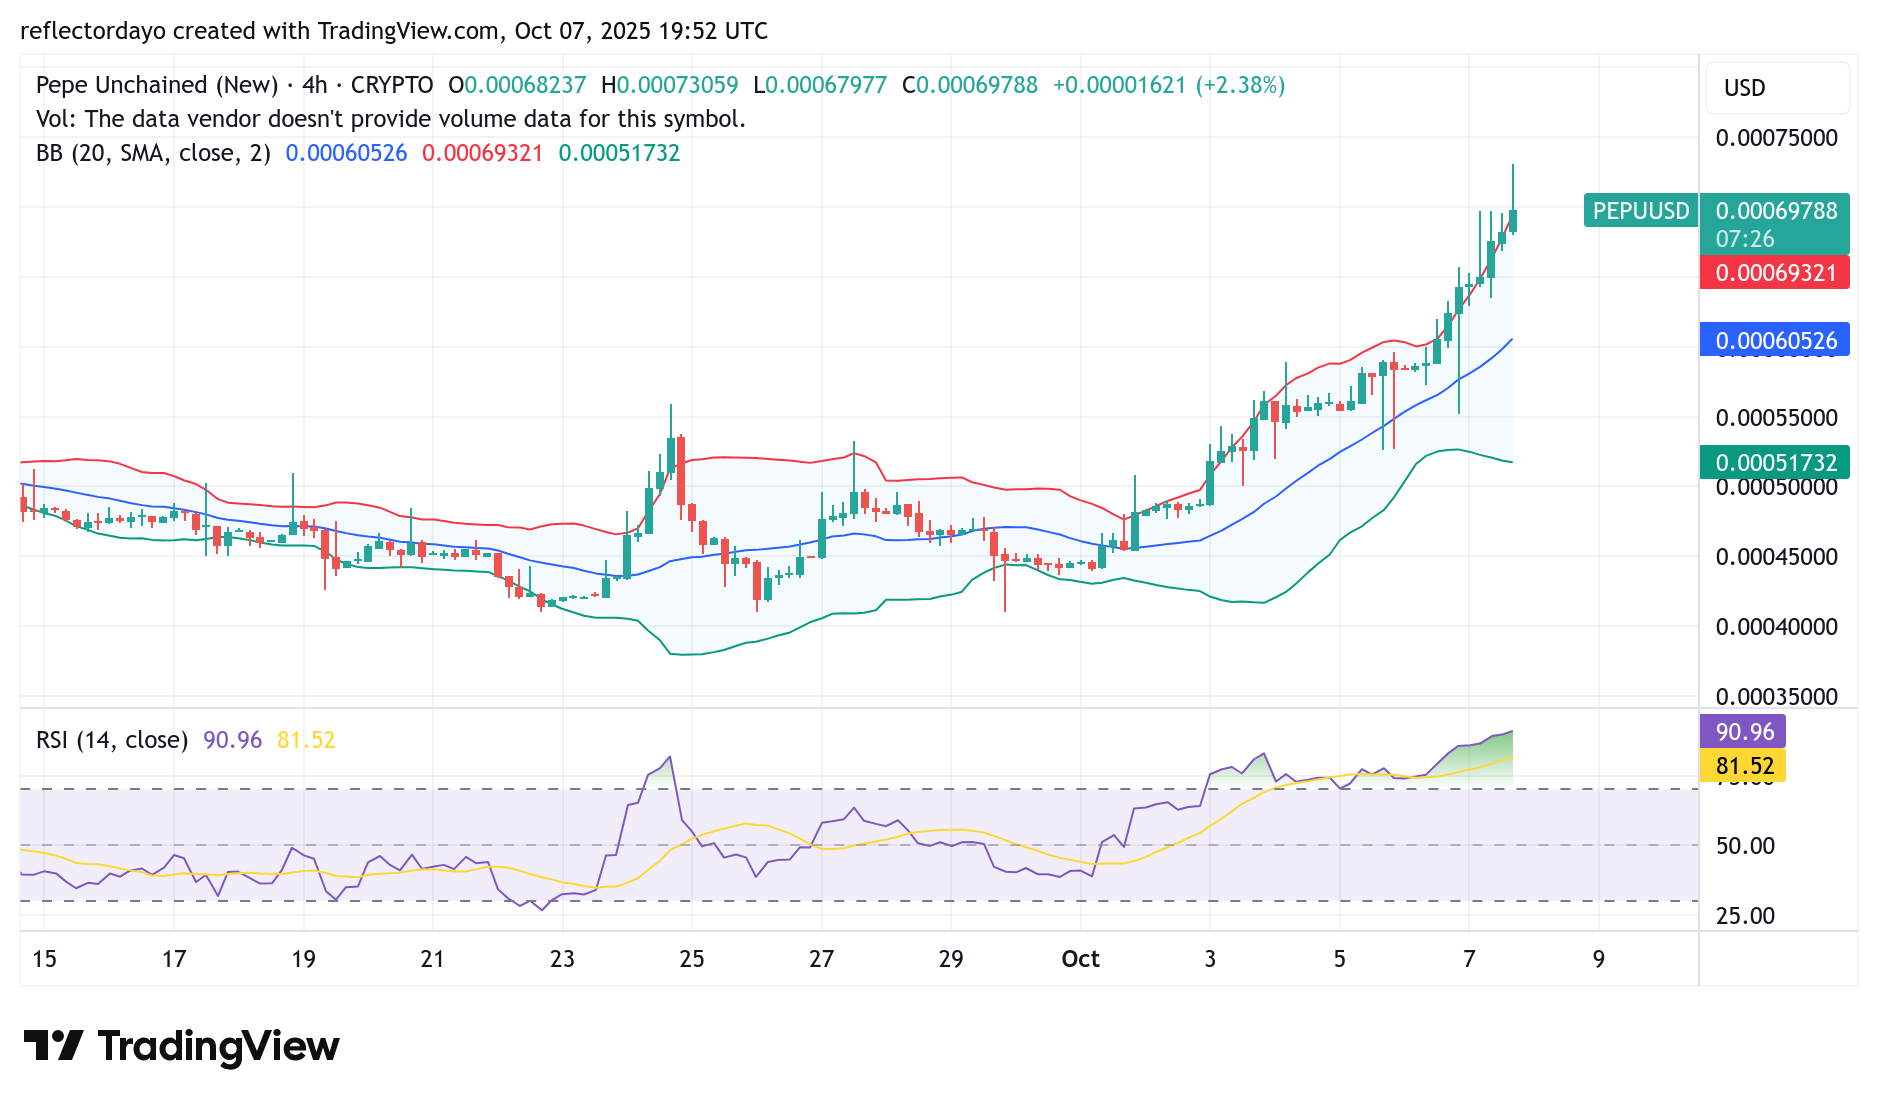Click the red 0.00069321 price axis label
The height and width of the screenshot is (1106, 1878).
[1775, 273]
